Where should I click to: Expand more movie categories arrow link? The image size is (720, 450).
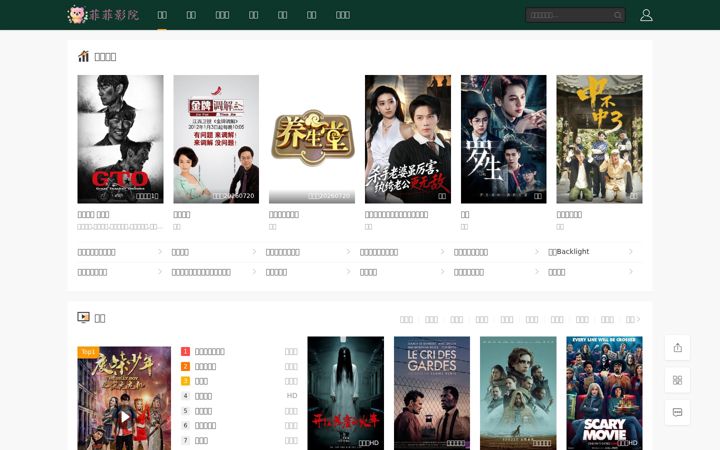tap(633, 319)
